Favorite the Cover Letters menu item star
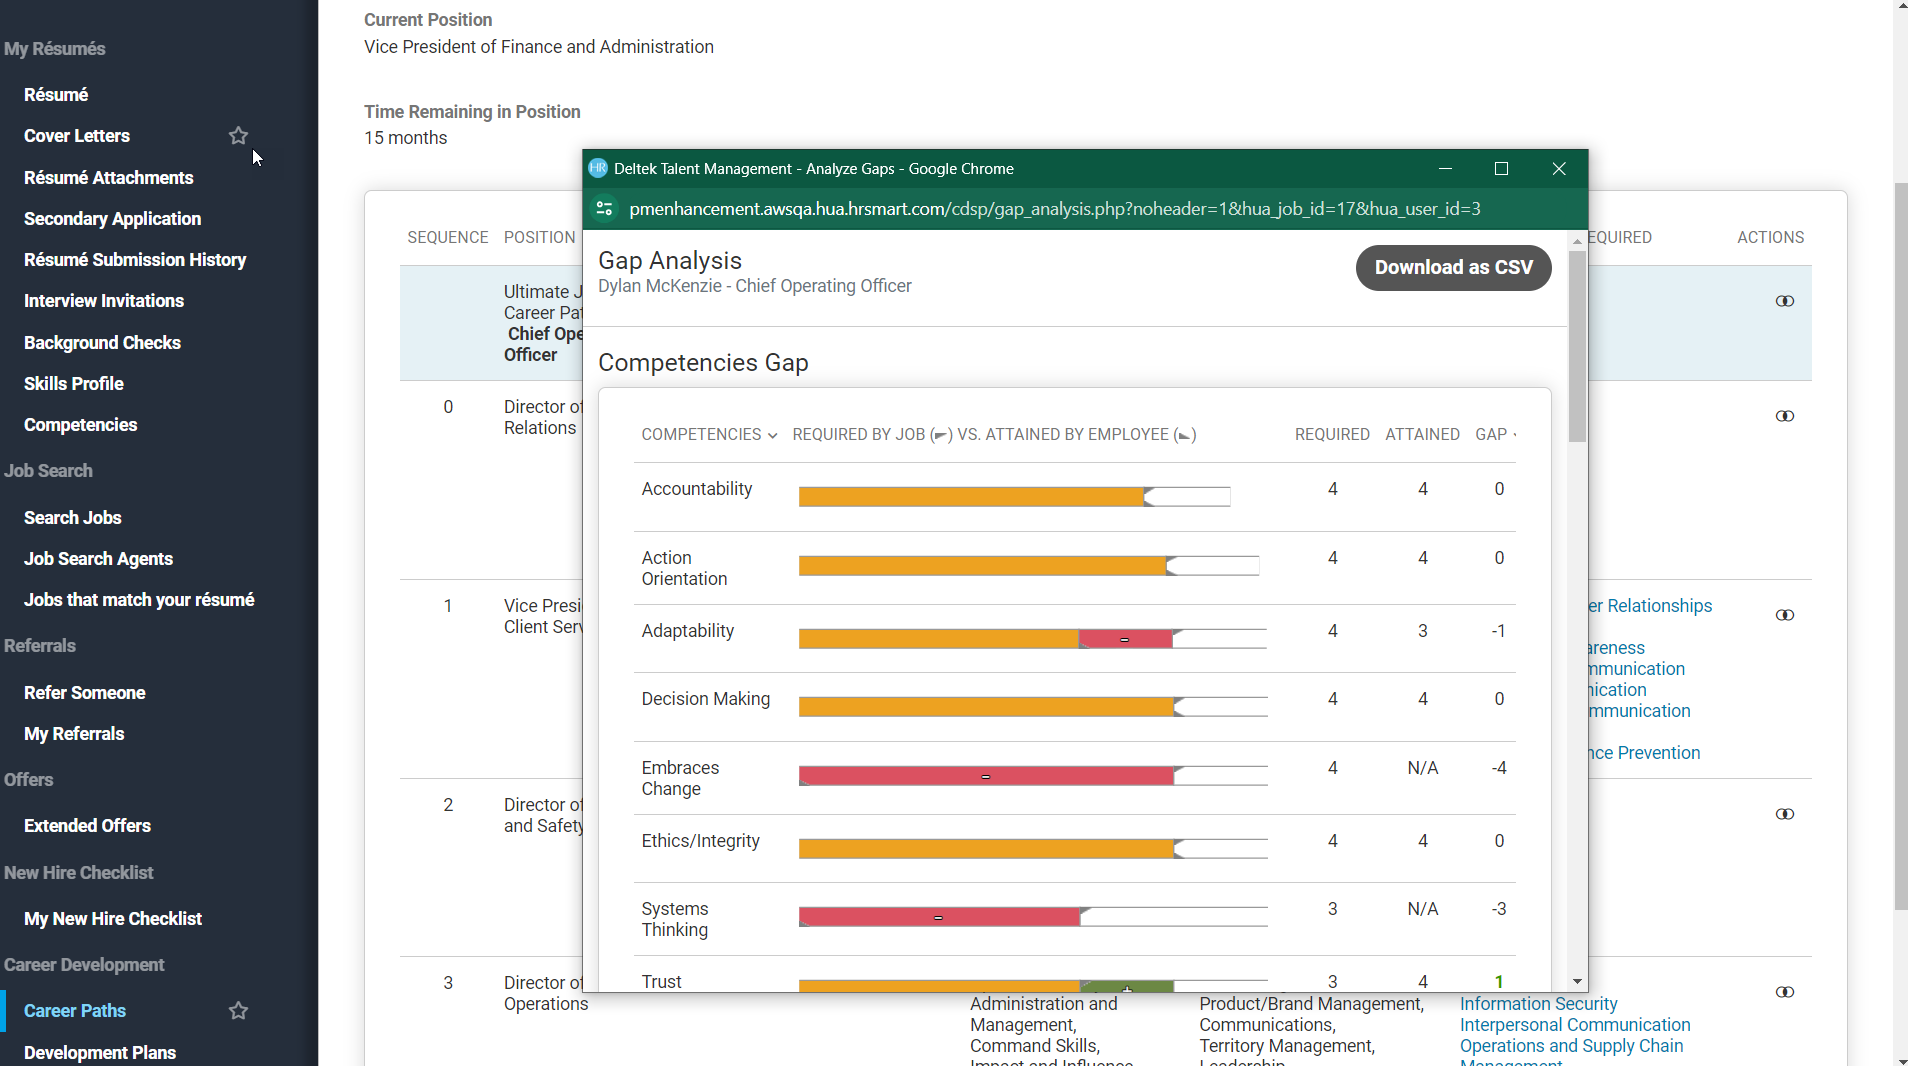 tap(238, 136)
